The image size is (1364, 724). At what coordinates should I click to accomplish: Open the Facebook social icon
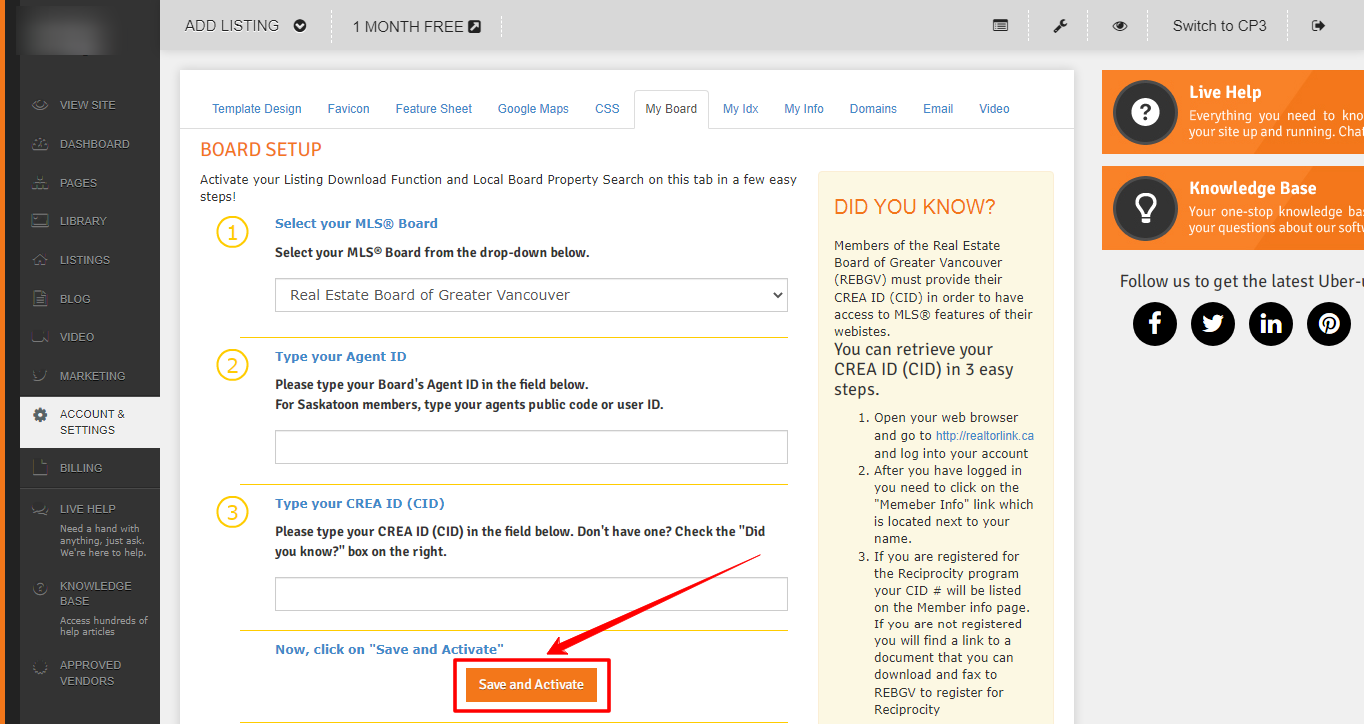point(1155,324)
